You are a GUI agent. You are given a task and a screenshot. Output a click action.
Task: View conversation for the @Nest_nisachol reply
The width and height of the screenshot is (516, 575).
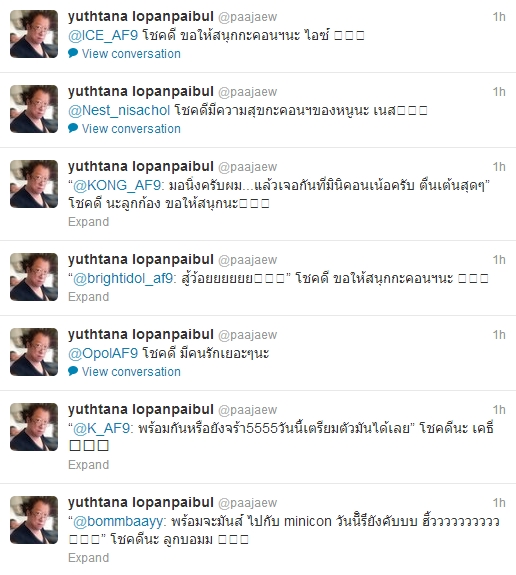click(131, 129)
